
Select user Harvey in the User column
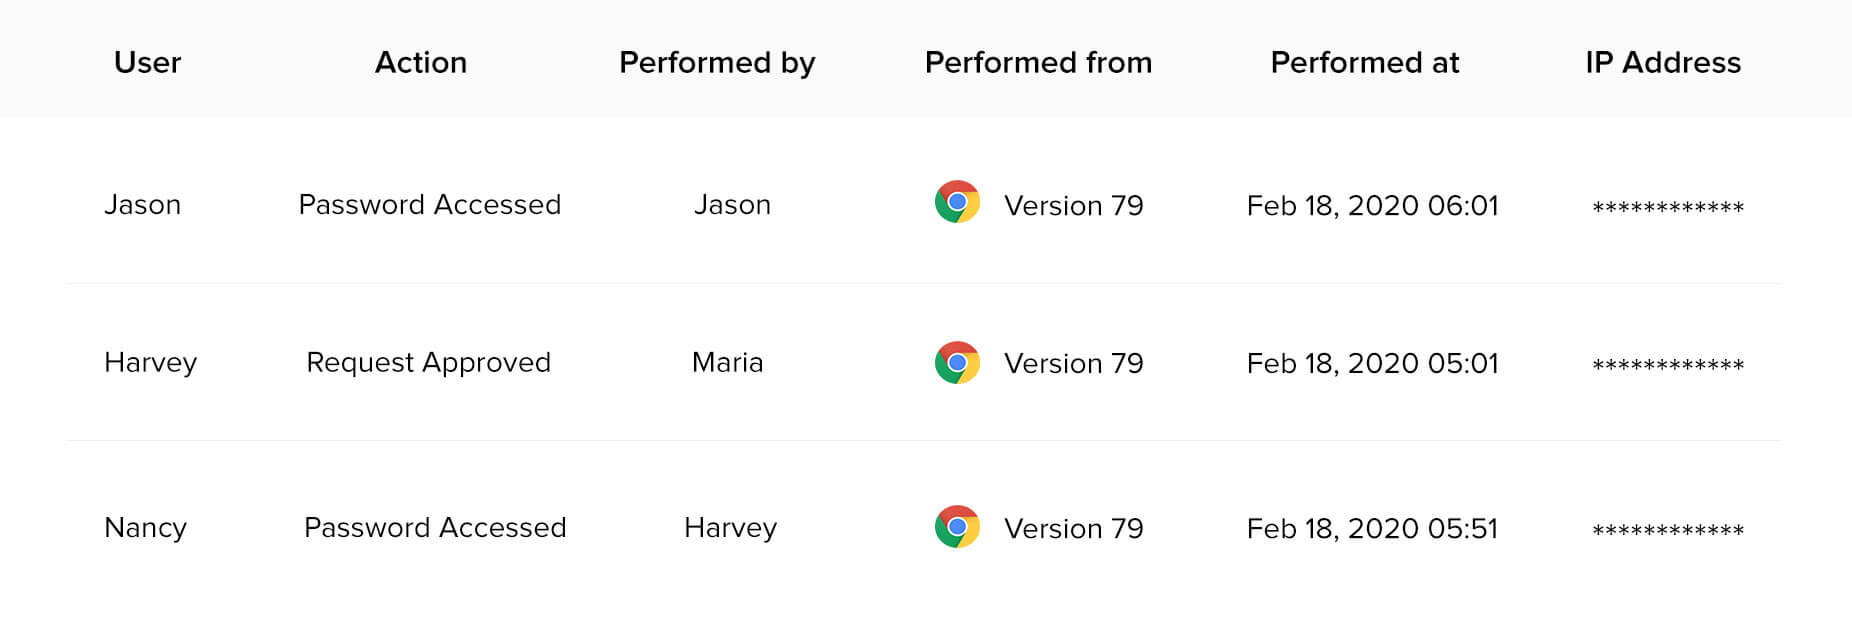pos(150,362)
